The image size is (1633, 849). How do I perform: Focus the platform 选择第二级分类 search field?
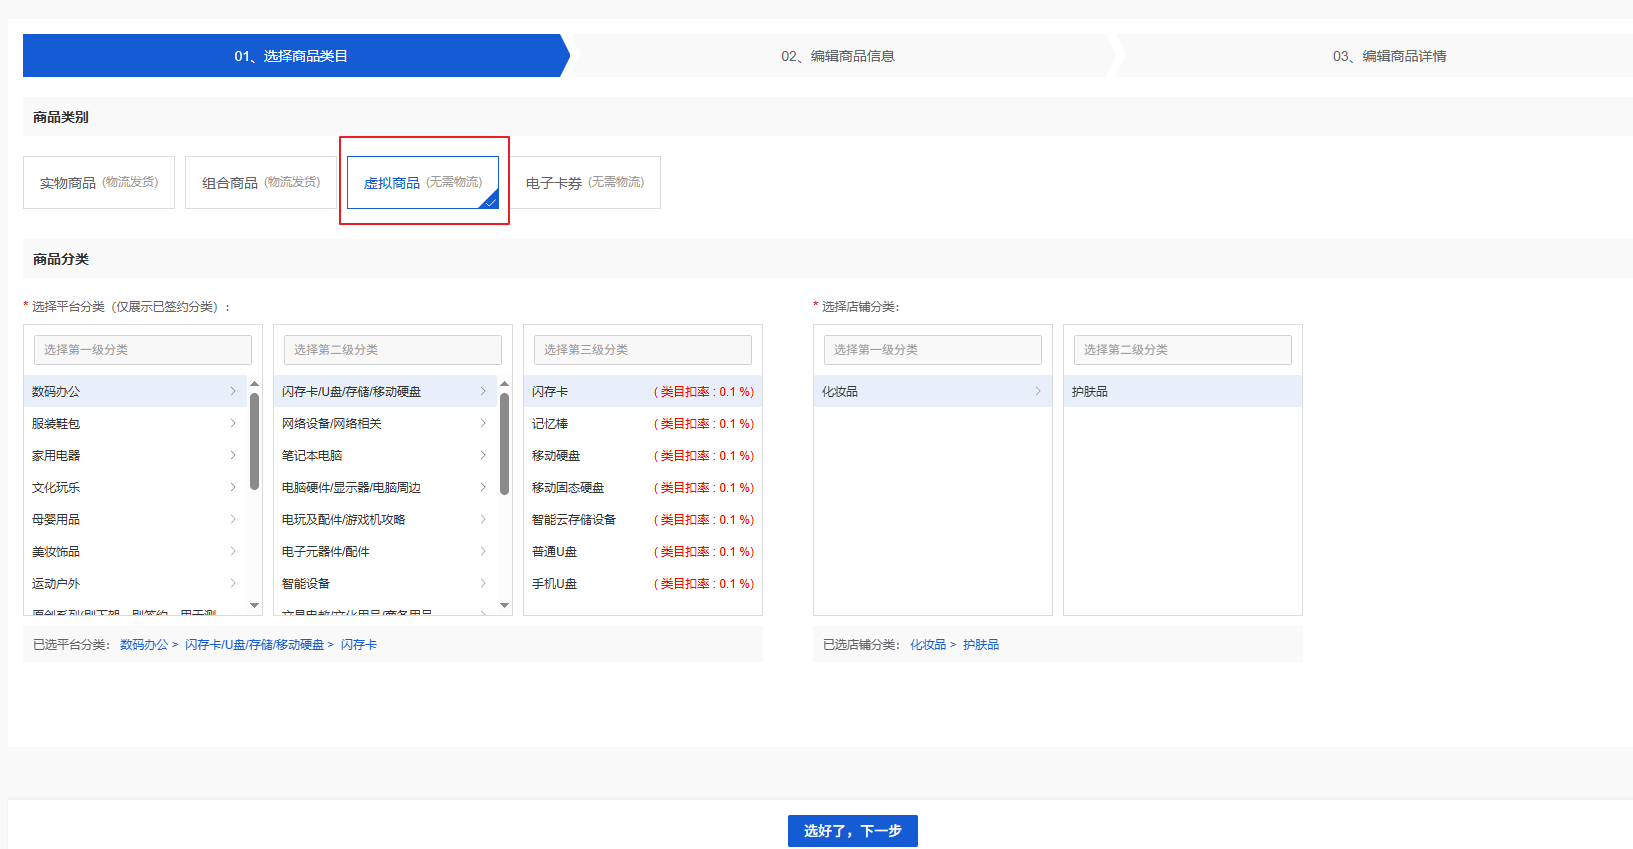(393, 350)
